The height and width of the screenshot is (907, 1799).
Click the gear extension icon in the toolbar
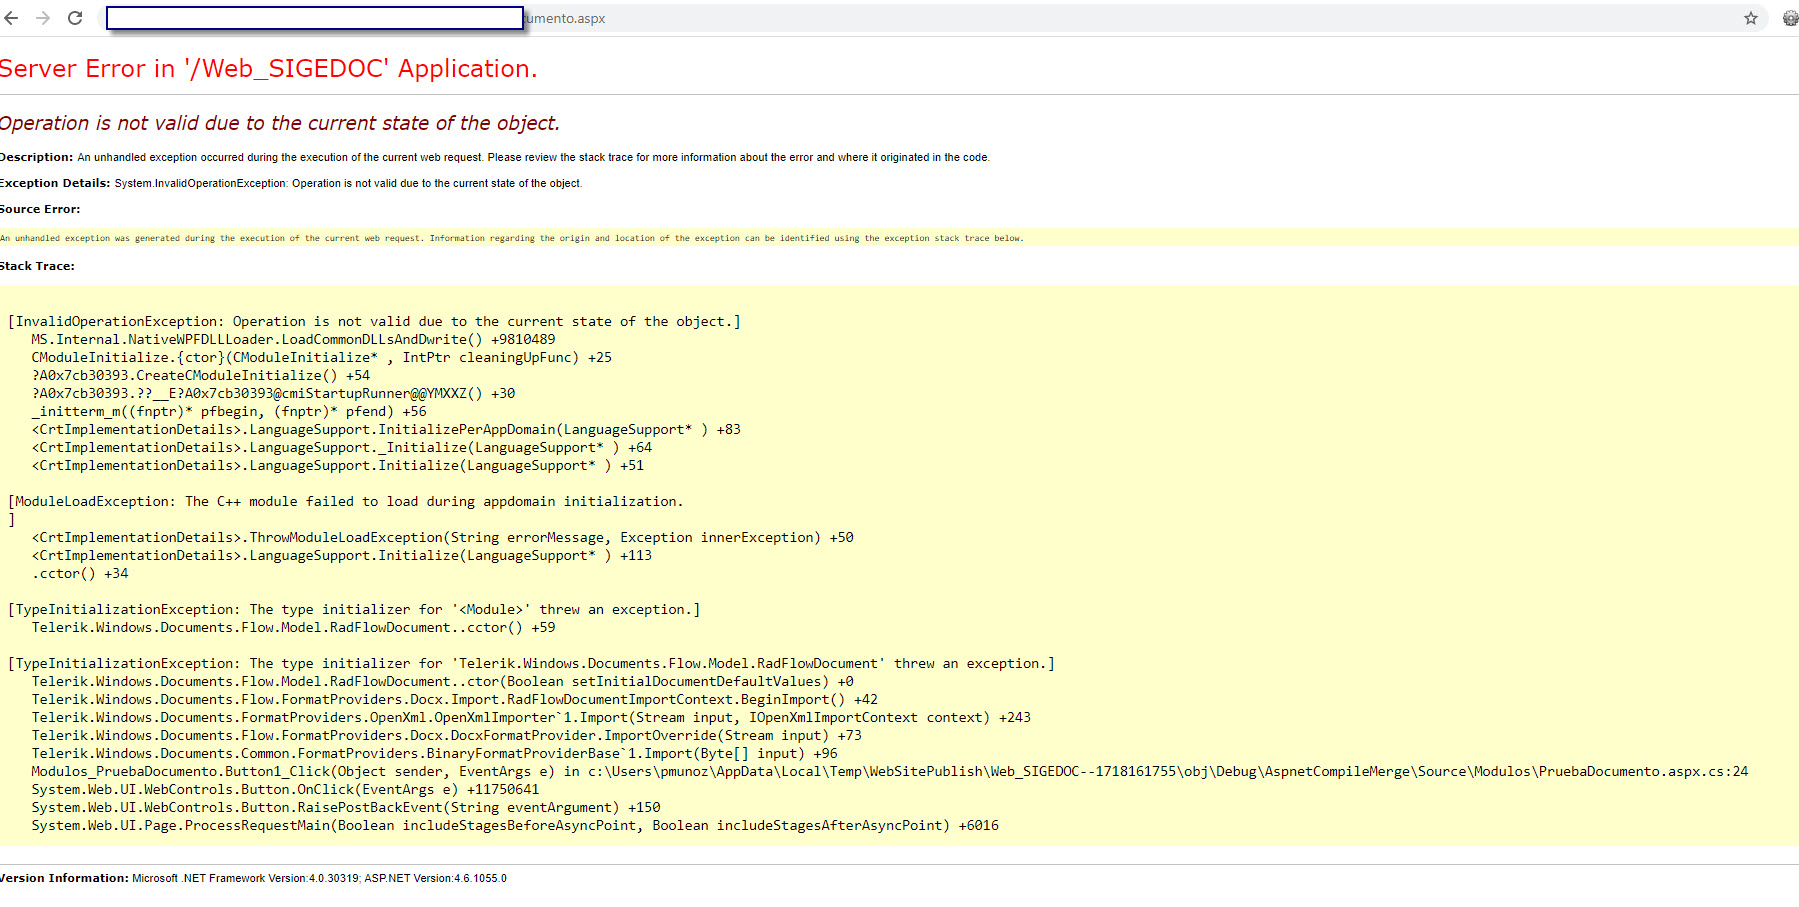click(1790, 18)
